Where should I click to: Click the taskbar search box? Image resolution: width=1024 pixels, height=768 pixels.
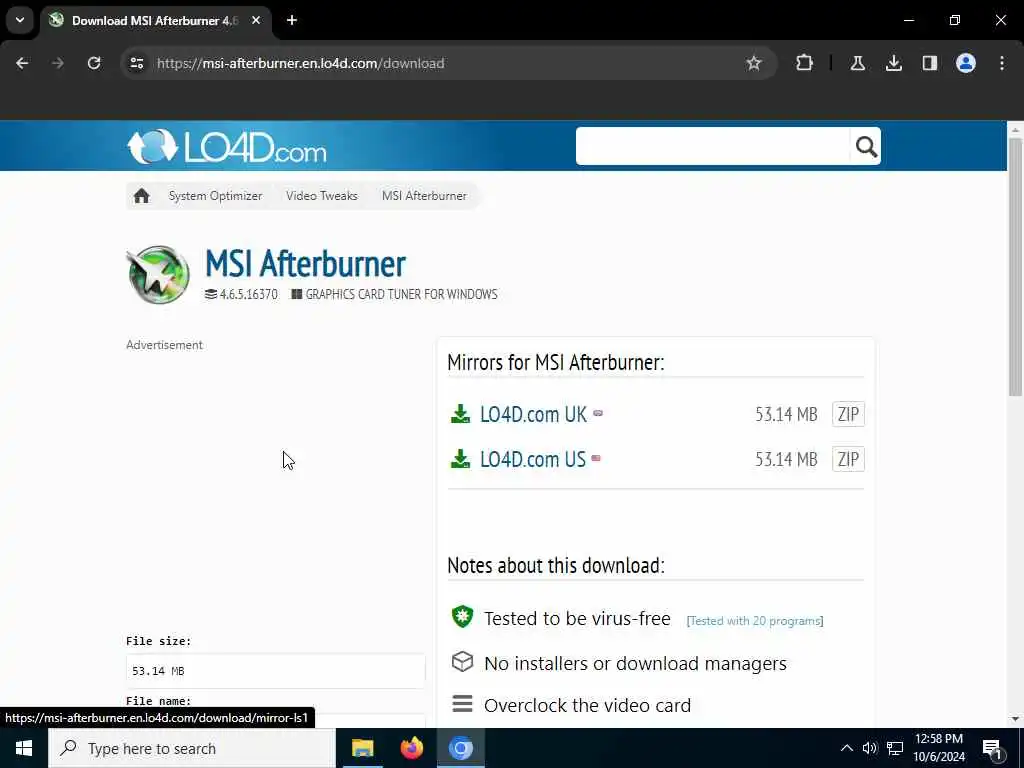[192, 748]
